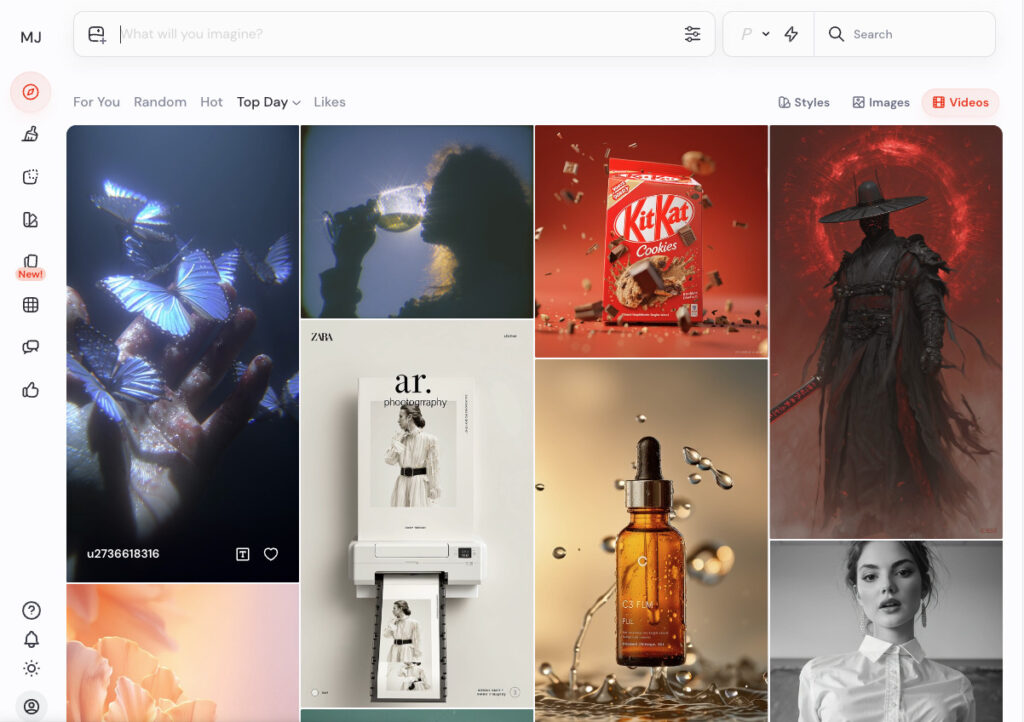The height and width of the screenshot is (722, 1024).
Task: Click the add image icon in prompt bar
Action: [x=96, y=34]
